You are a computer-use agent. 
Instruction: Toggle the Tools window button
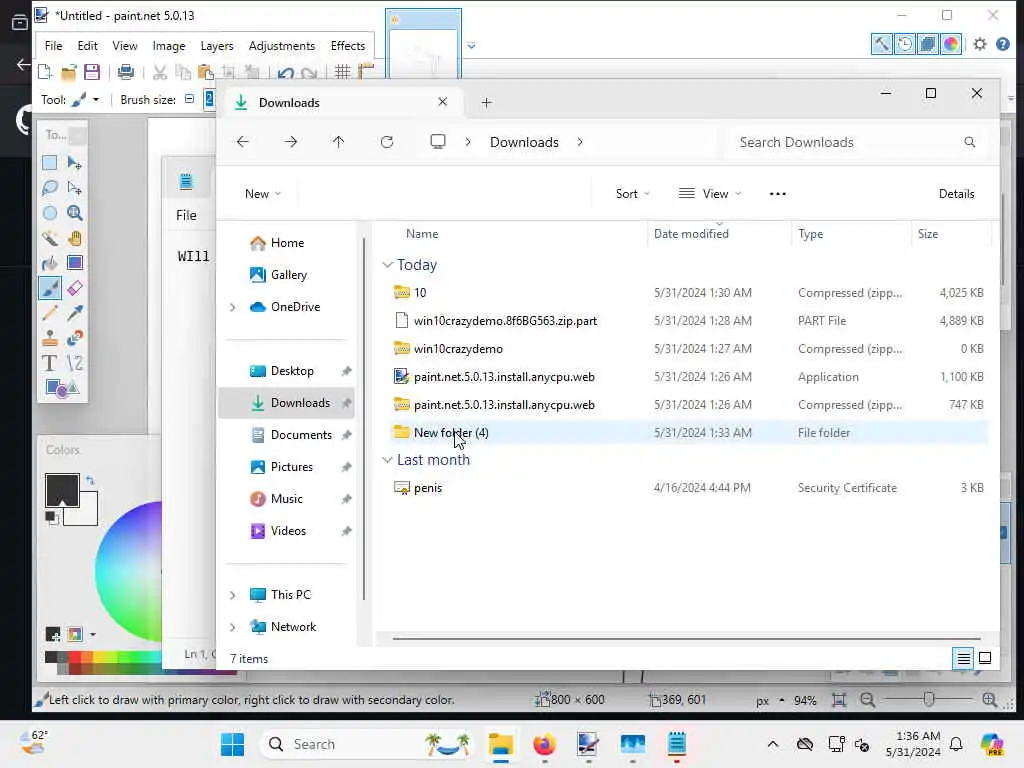882,44
